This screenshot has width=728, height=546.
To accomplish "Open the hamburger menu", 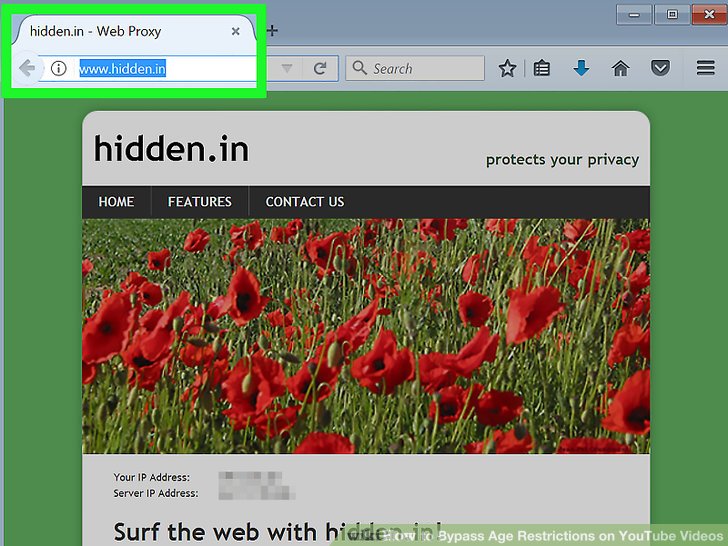I will (705, 68).
